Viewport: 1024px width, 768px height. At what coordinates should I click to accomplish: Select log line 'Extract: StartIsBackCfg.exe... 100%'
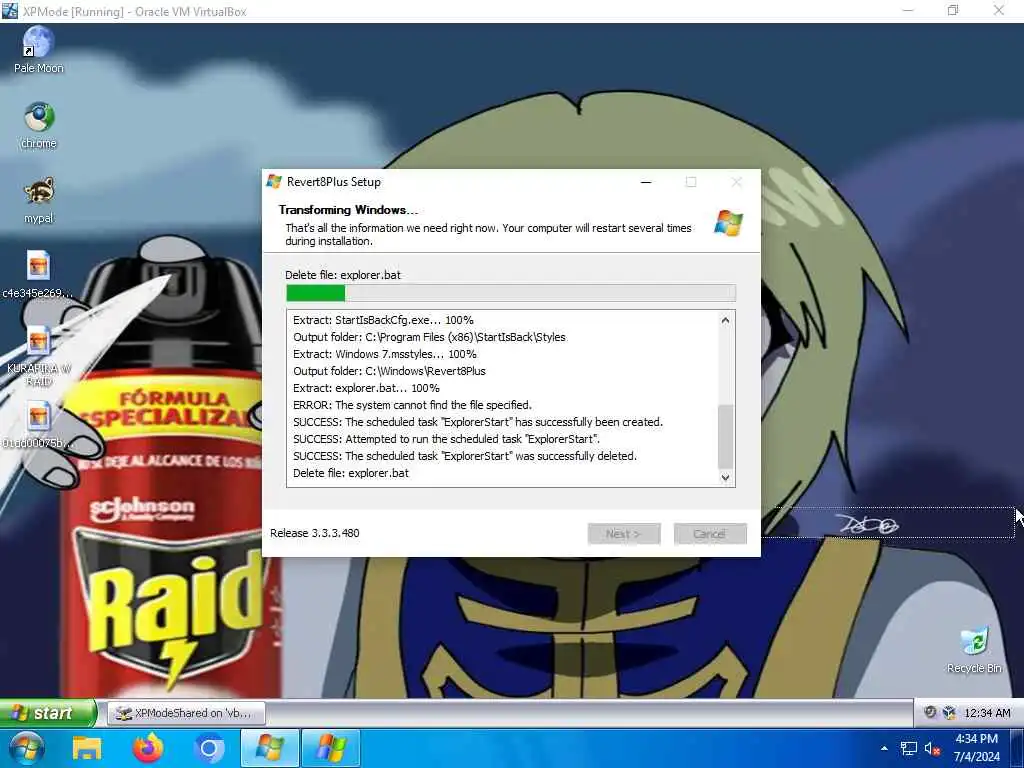[383, 320]
